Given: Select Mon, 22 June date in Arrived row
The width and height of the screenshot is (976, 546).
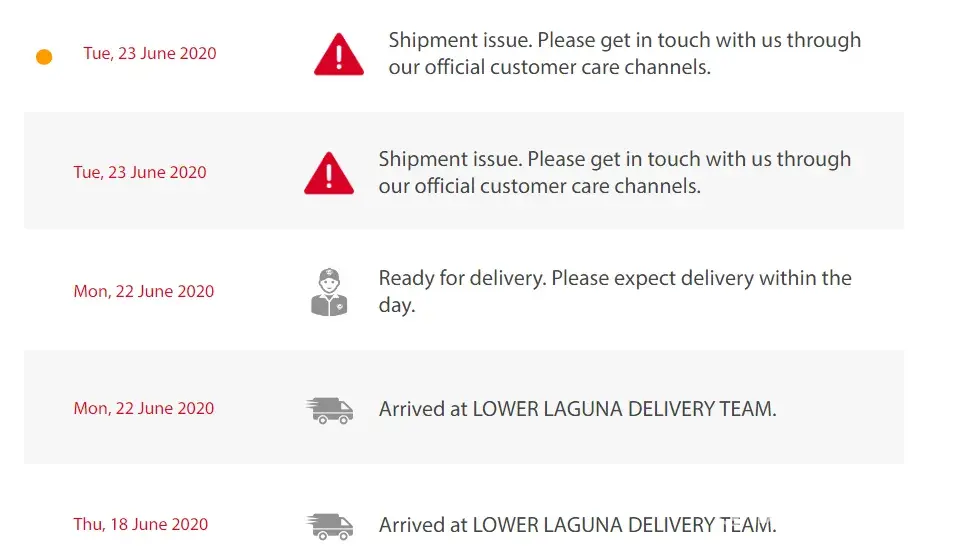Looking at the screenshot, I should click(x=144, y=408).
